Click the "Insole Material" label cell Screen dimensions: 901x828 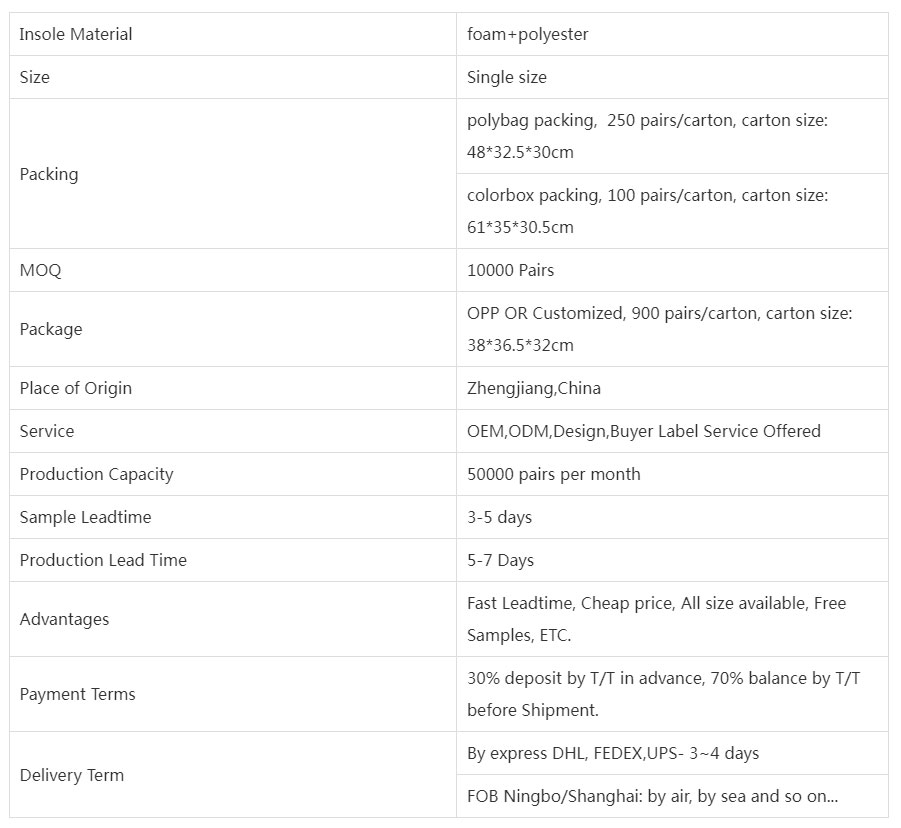(76, 34)
